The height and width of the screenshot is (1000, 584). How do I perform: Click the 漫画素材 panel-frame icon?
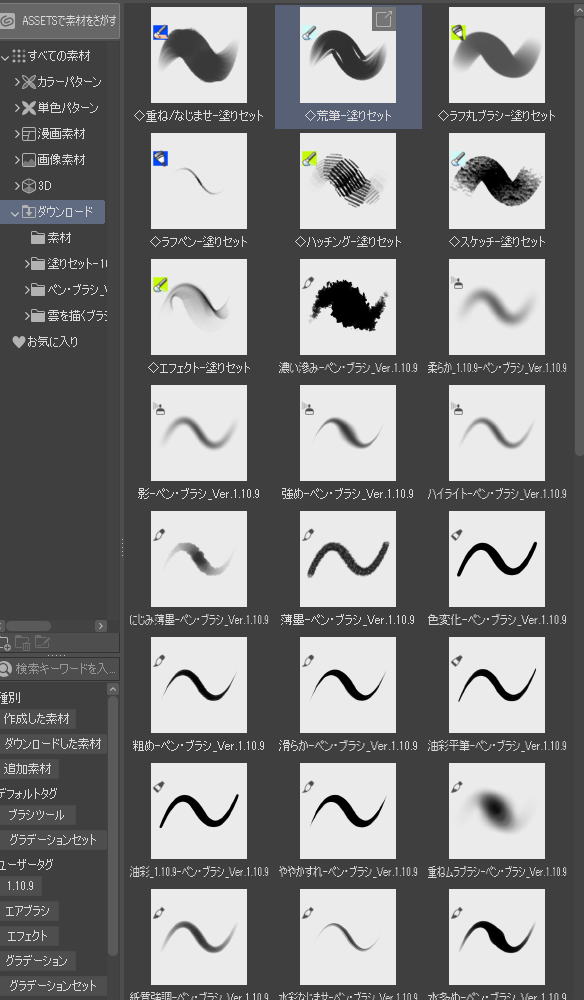[28, 134]
